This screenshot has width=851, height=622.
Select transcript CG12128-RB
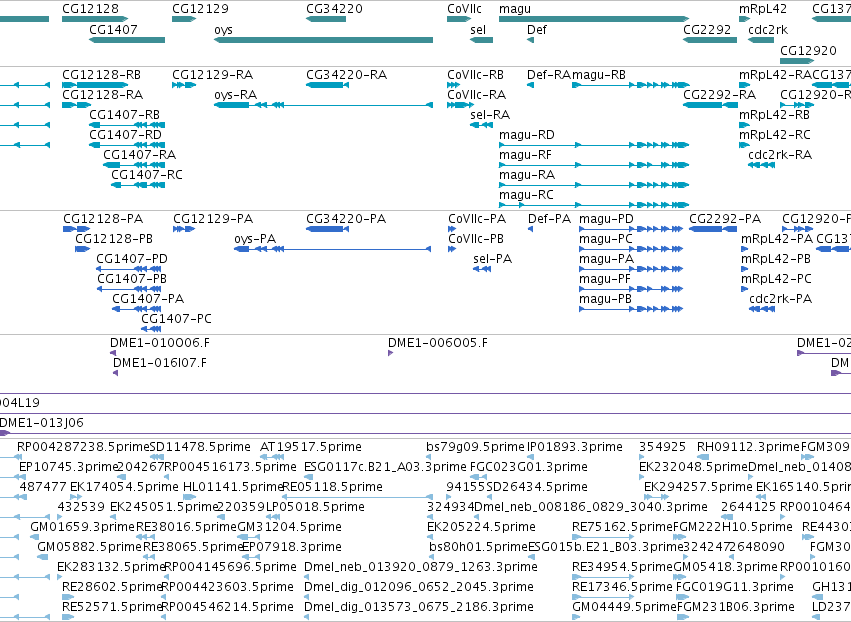click(x=101, y=75)
